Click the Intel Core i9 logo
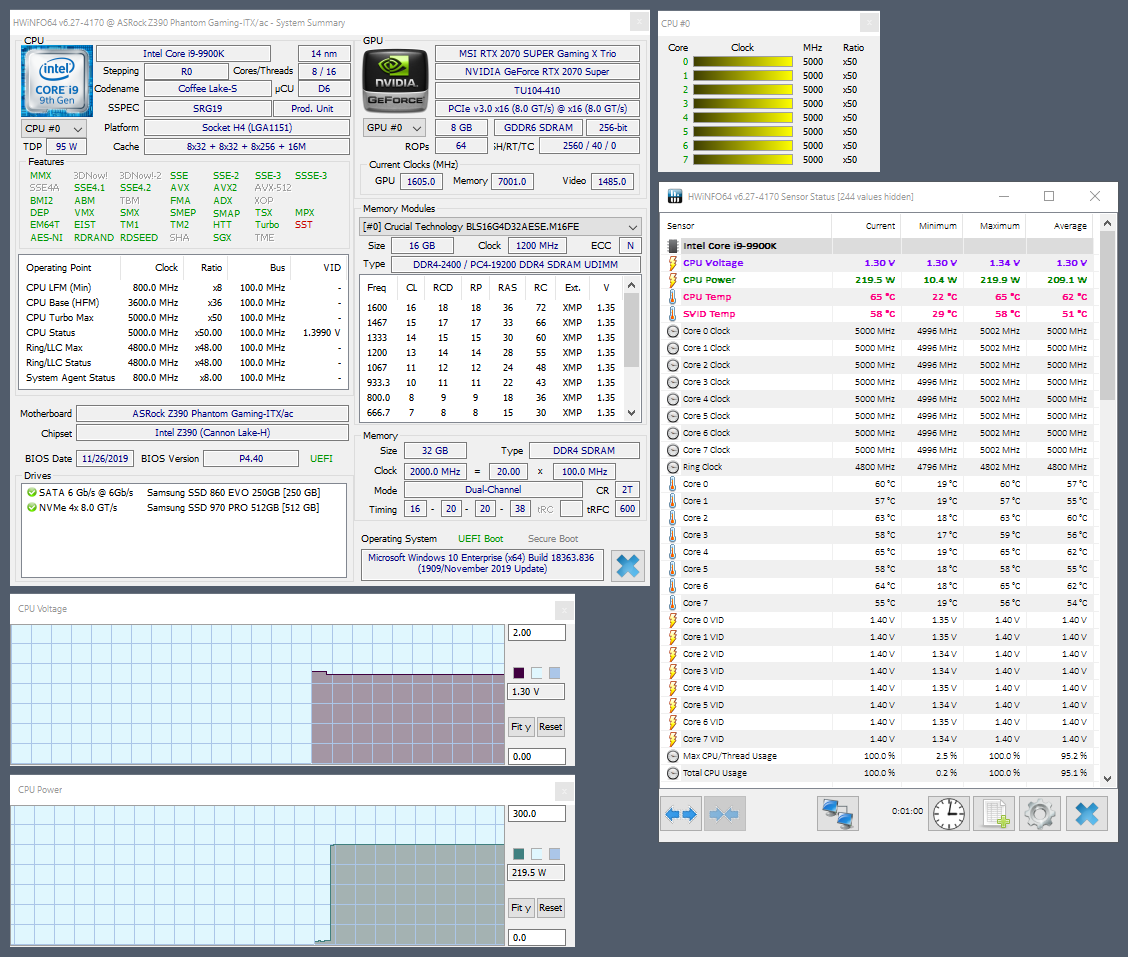Viewport: 1128px width, 957px height. (57, 81)
